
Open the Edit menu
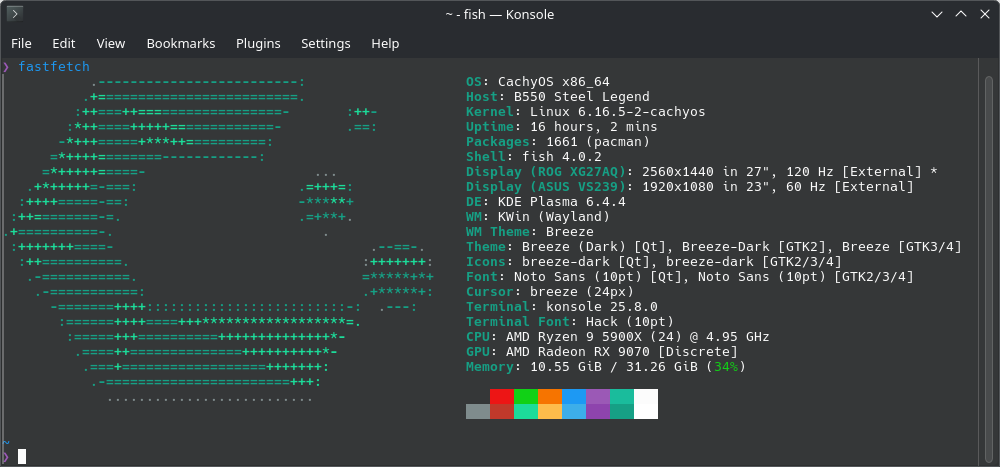point(64,43)
